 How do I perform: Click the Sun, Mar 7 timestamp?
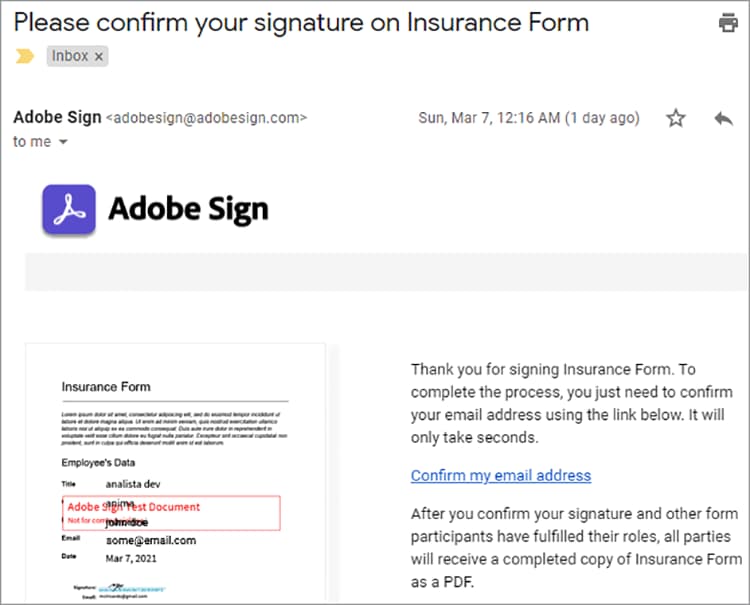(528, 118)
